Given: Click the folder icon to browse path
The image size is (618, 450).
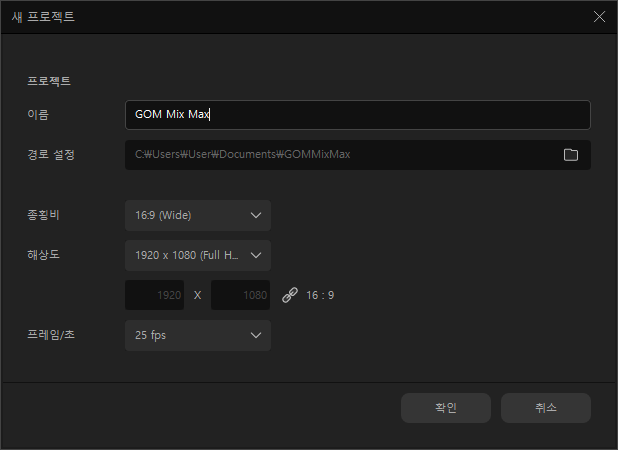Looking at the screenshot, I should (571, 155).
